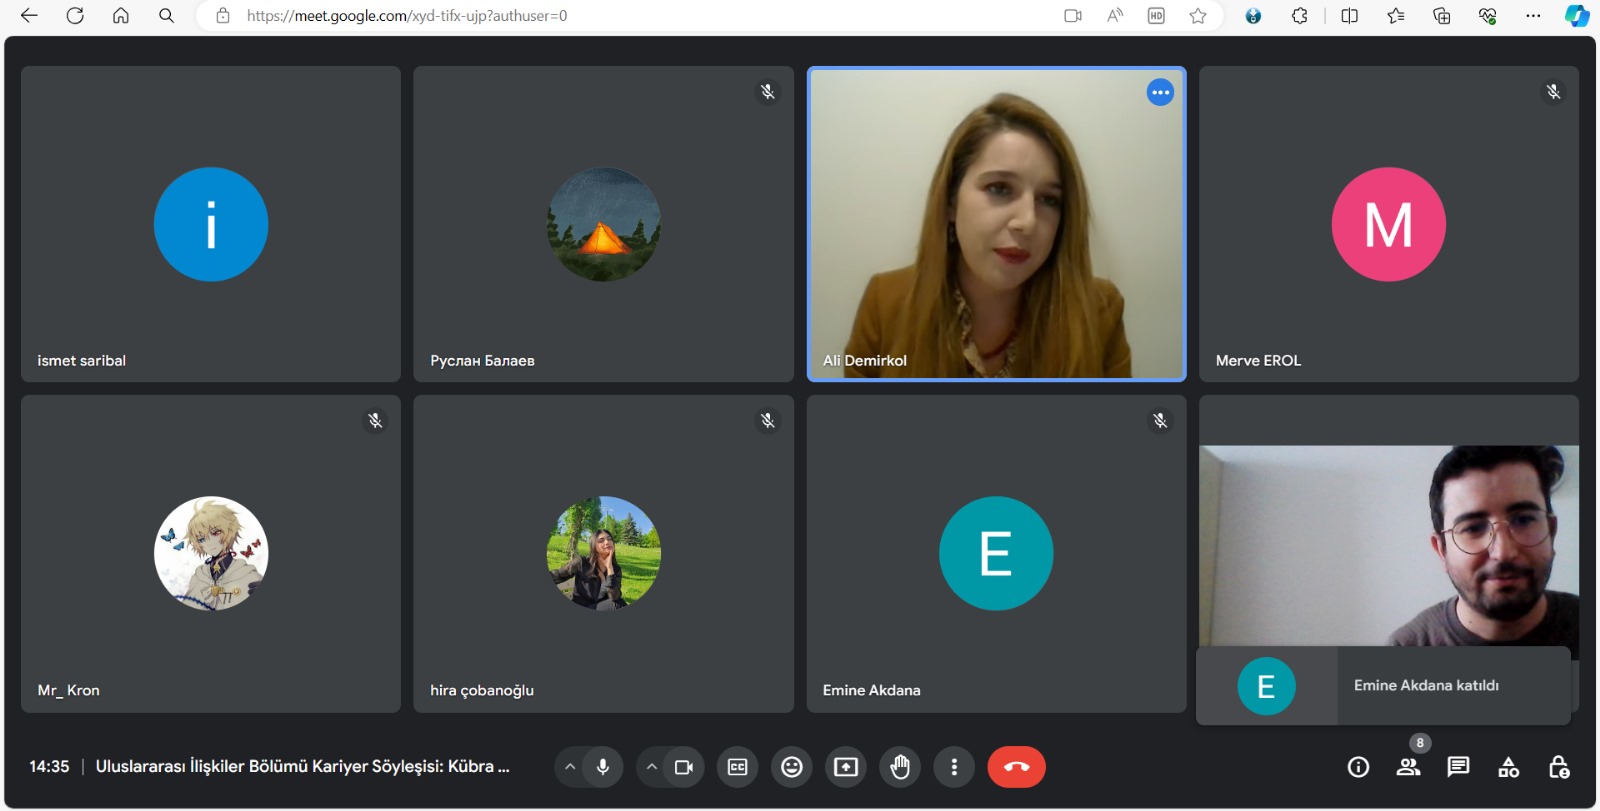Open more options three-dot menu
This screenshot has height=811, width=1600.
(x=954, y=767)
